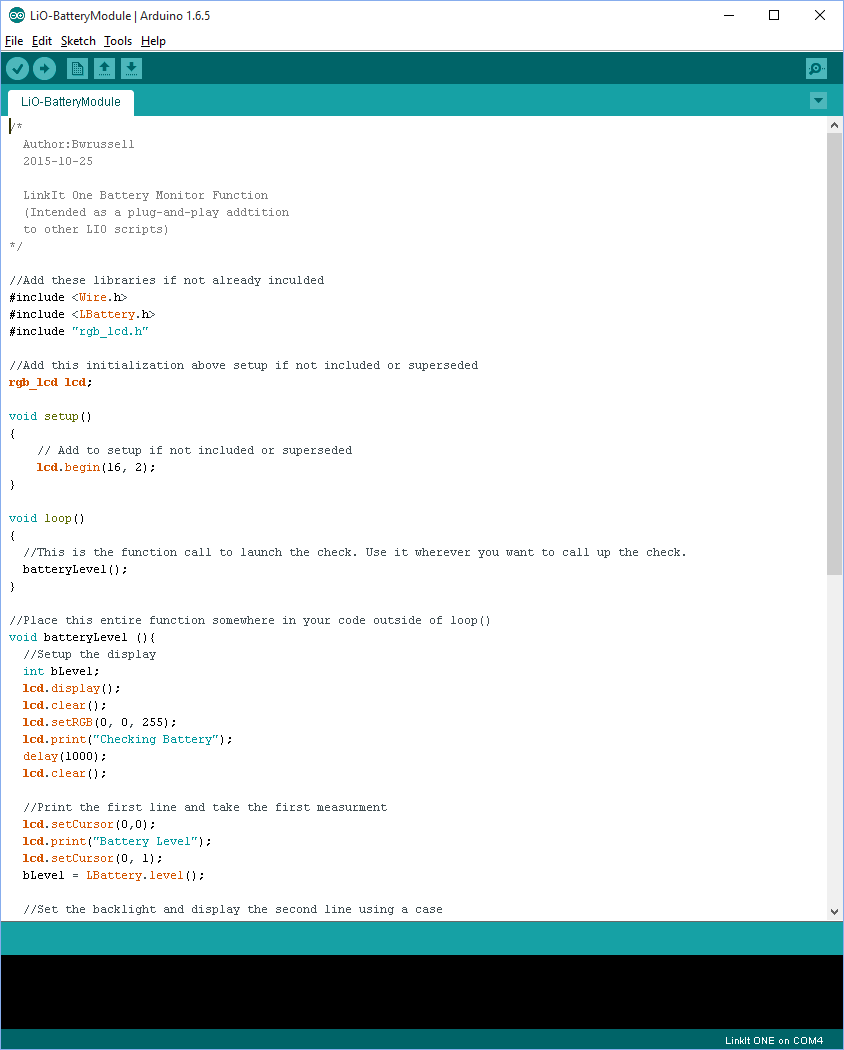Image resolution: width=844 pixels, height=1050 pixels.
Task: Open a sketch using the up-arrow icon
Action: pos(104,68)
